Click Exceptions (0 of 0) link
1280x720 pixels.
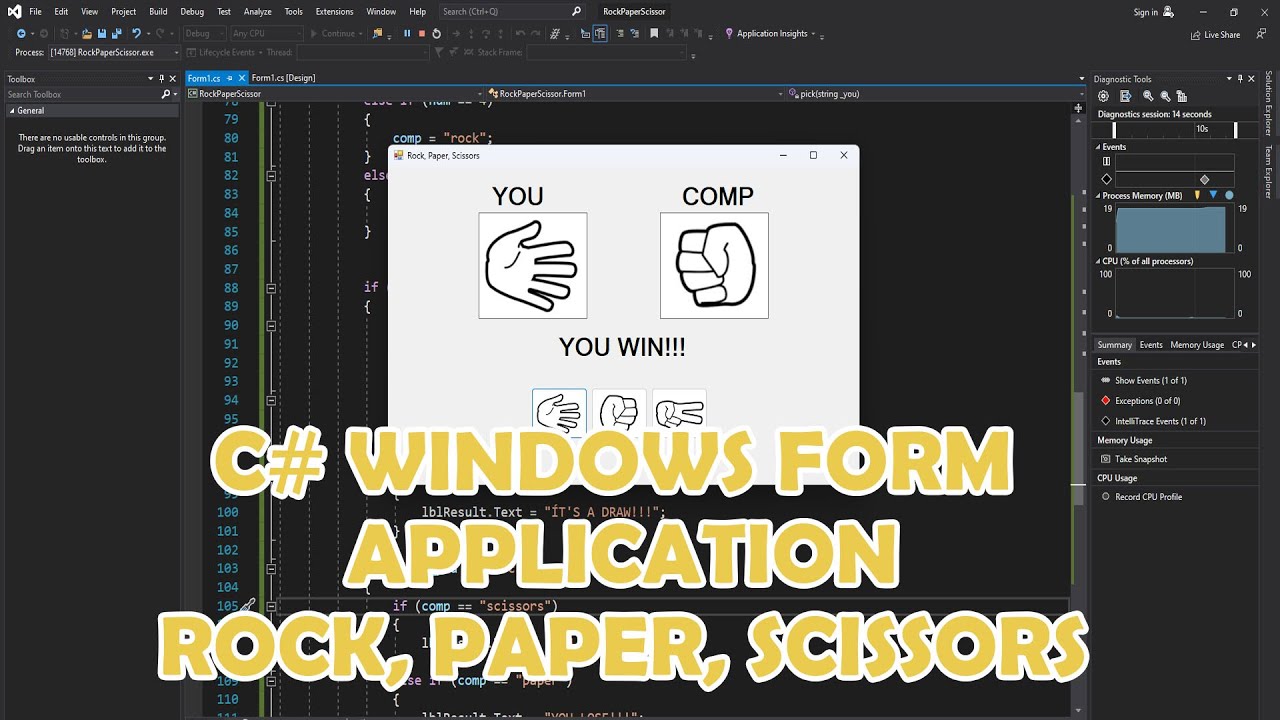(x=1147, y=401)
